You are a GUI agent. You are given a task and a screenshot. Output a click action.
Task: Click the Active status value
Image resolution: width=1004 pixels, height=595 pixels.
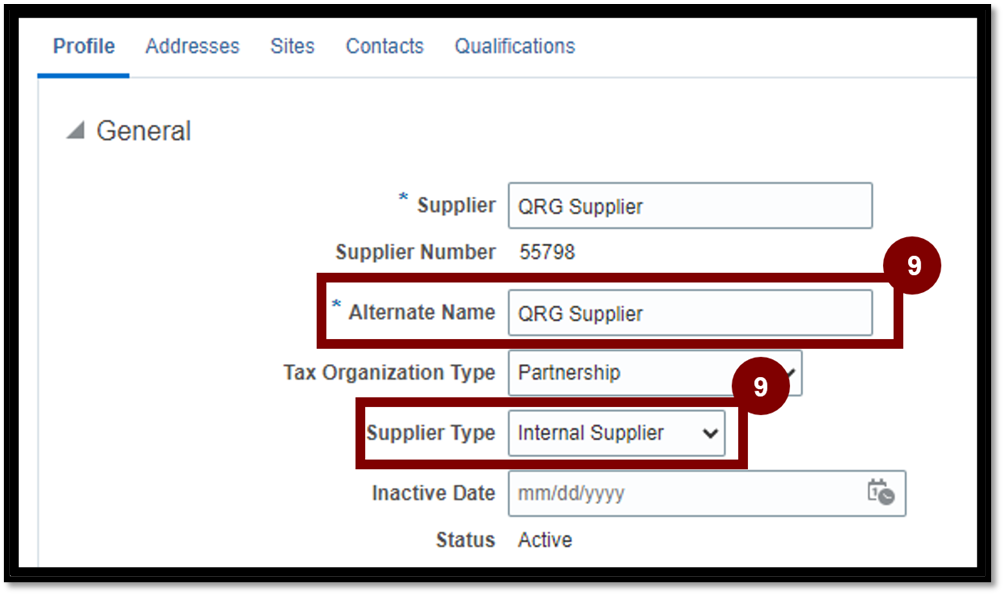[545, 540]
